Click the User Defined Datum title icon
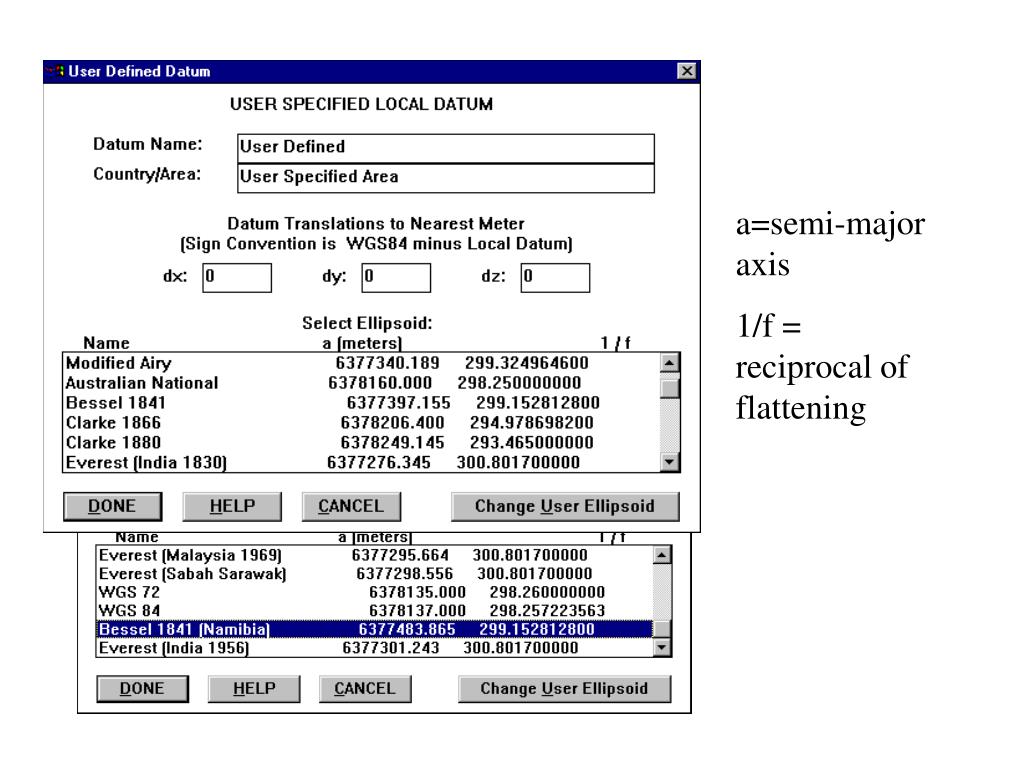Image resolution: width=1024 pixels, height=768 pixels. (x=56, y=71)
